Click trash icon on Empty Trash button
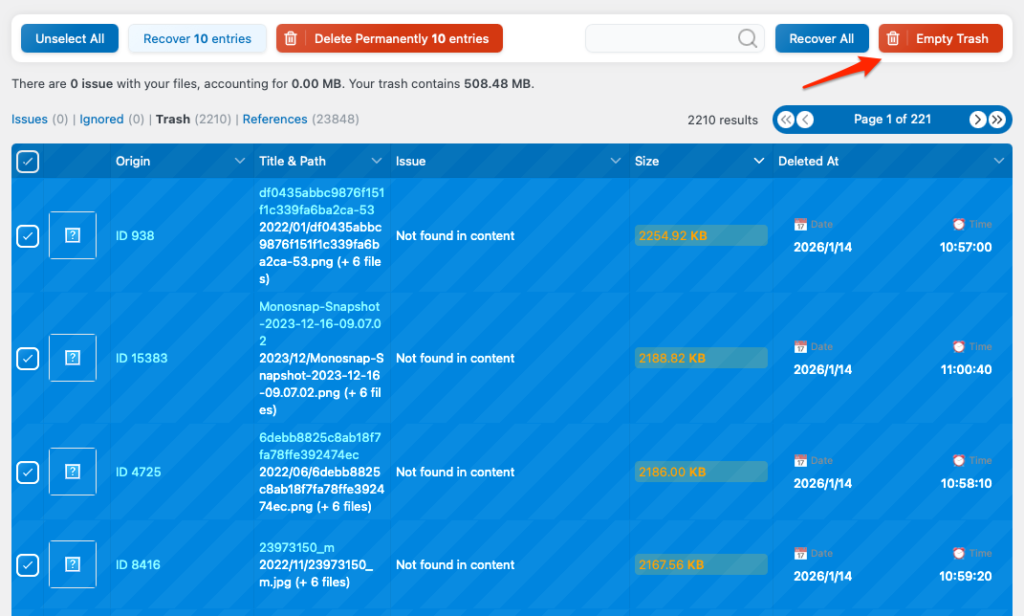Screen dimensions: 1024x616 coord(893,39)
